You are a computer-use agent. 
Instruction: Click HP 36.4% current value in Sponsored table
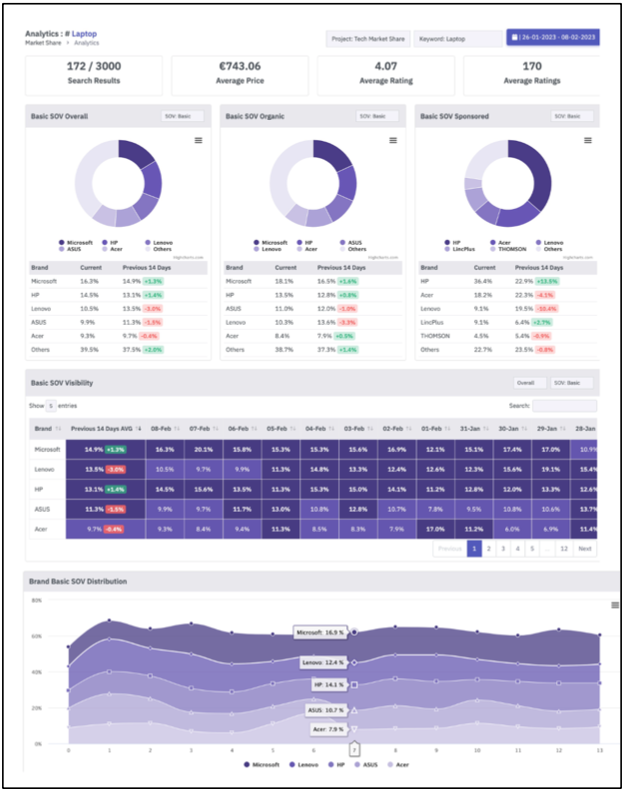pyautogui.click(x=483, y=281)
